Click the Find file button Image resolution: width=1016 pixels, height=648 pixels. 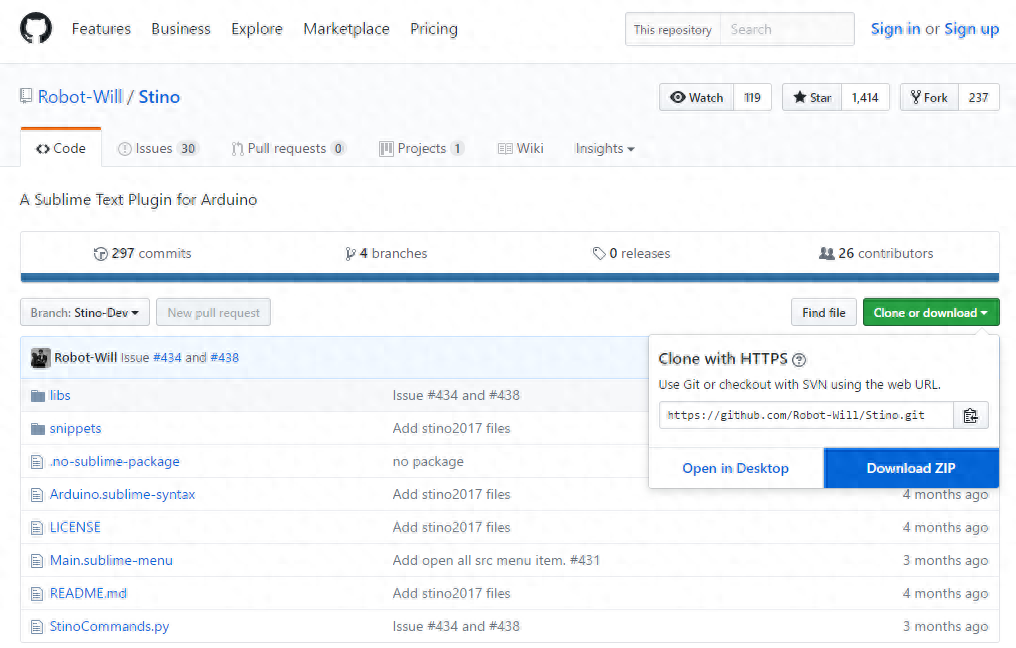[824, 312]
